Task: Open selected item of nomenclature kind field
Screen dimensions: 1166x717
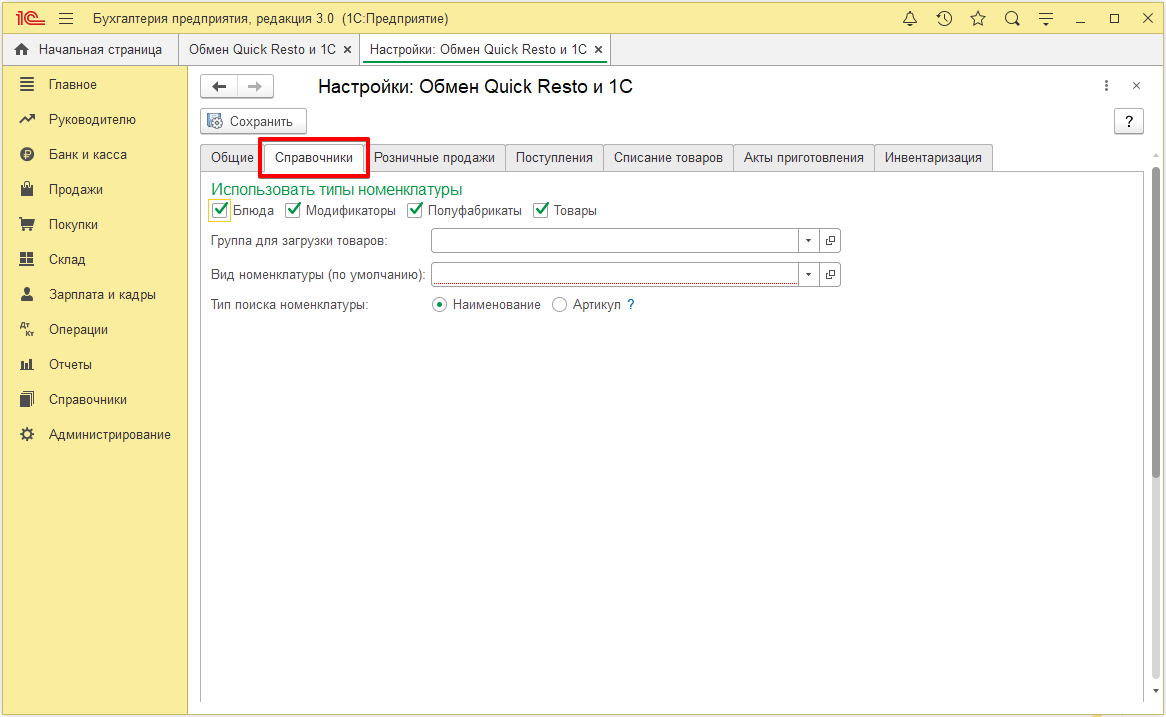Action: coord(830,274)
